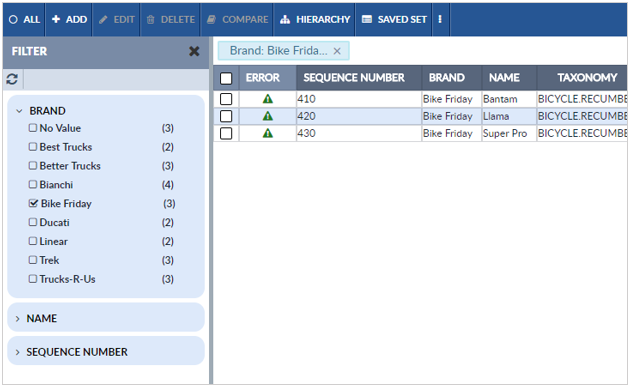Collapse the BRAND filter section

pyautogui.click(x=19, y=111)
